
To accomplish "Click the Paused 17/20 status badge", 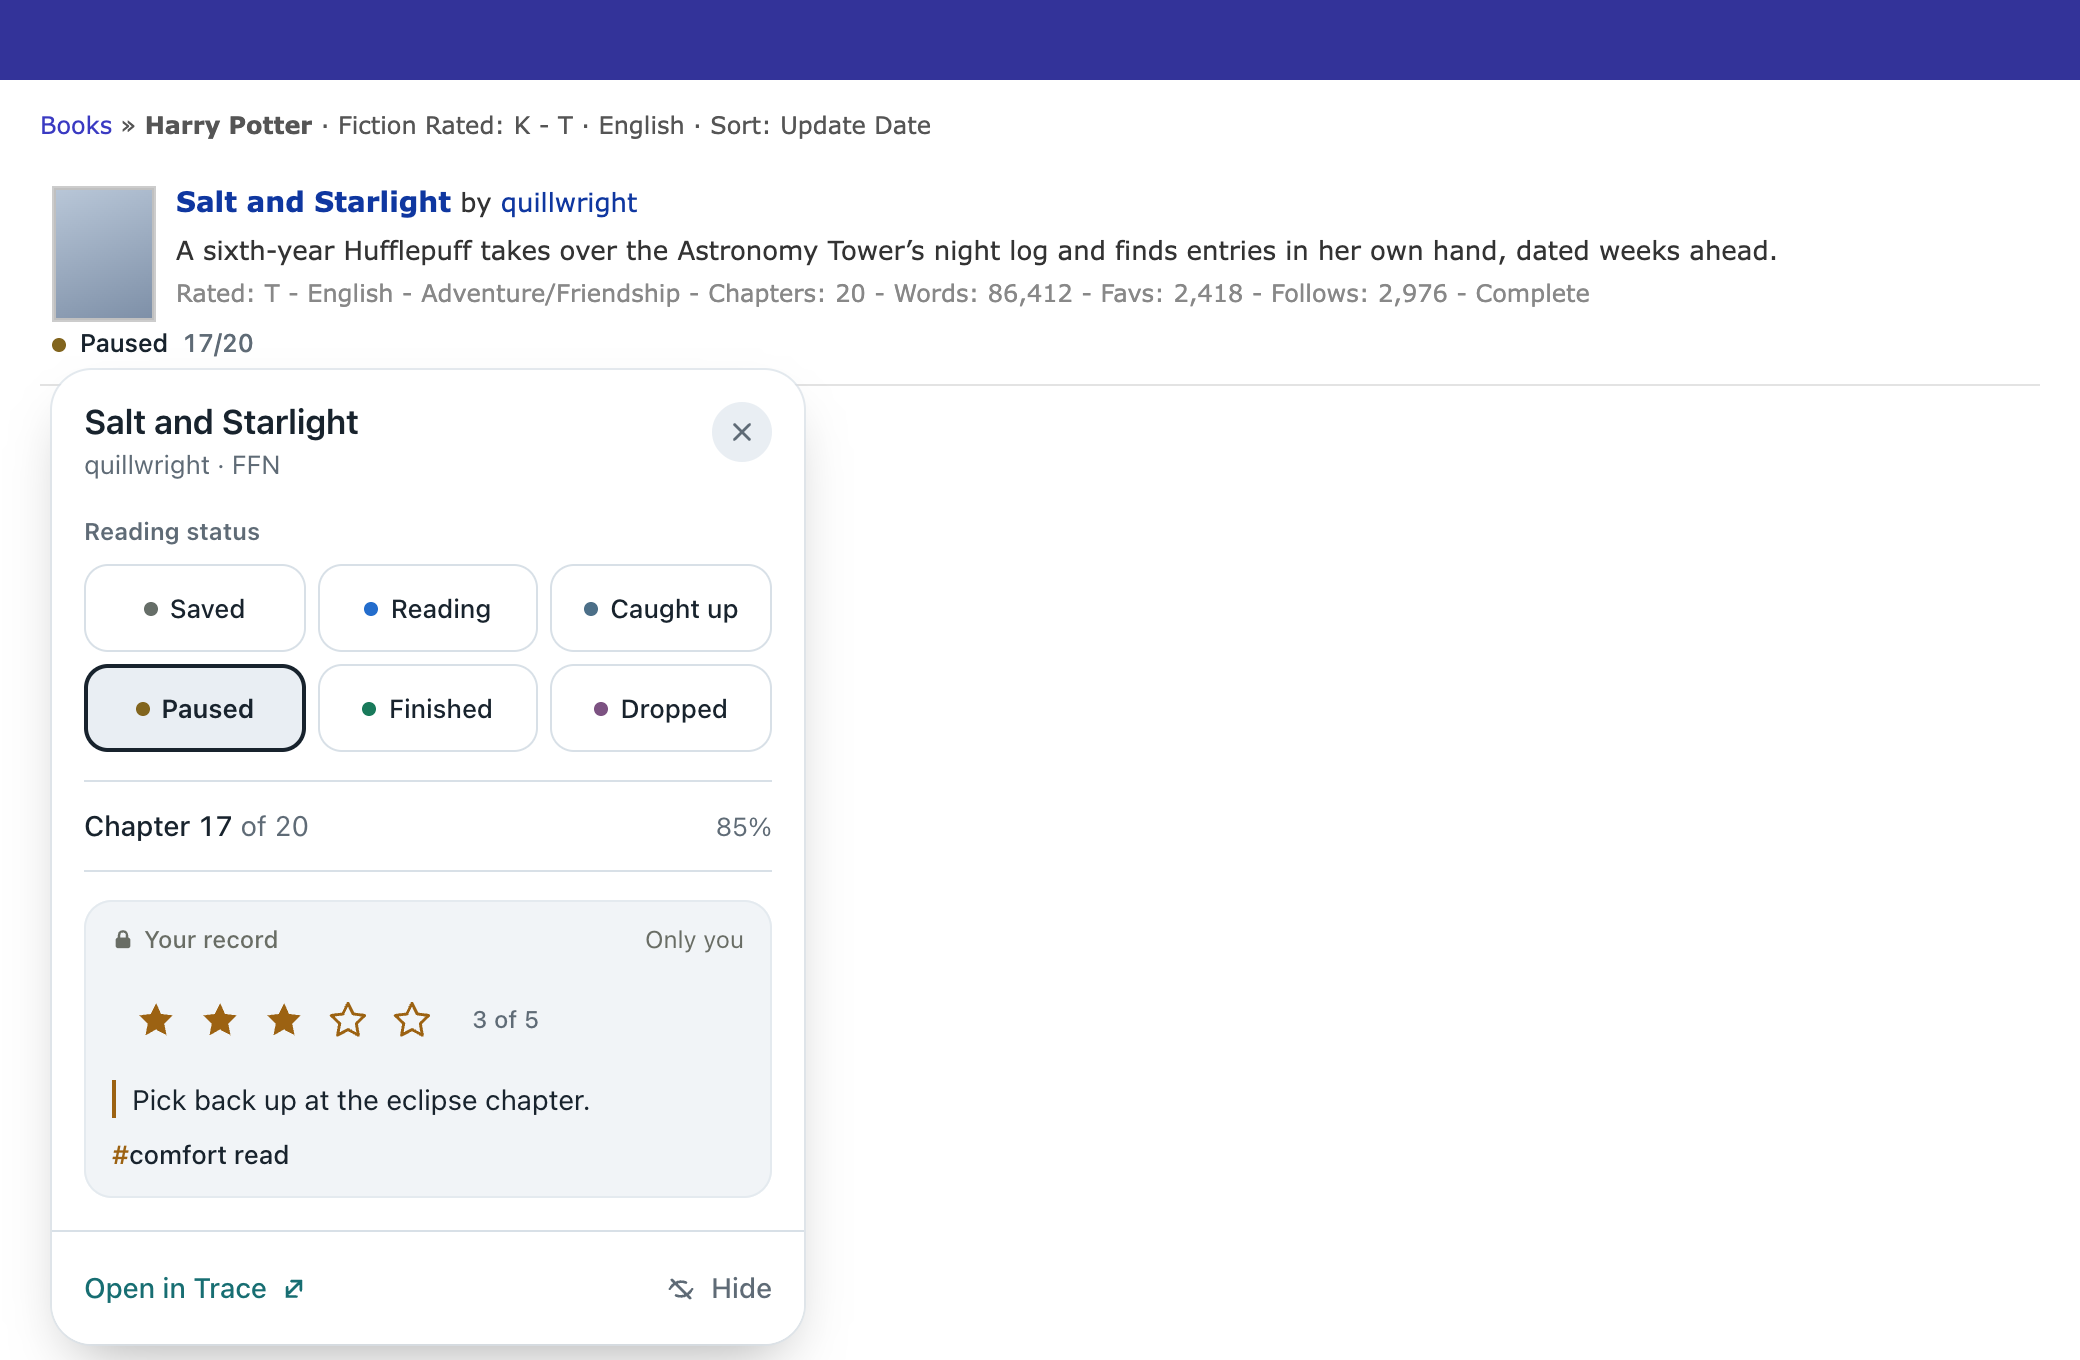I will (x=153, y=344).
